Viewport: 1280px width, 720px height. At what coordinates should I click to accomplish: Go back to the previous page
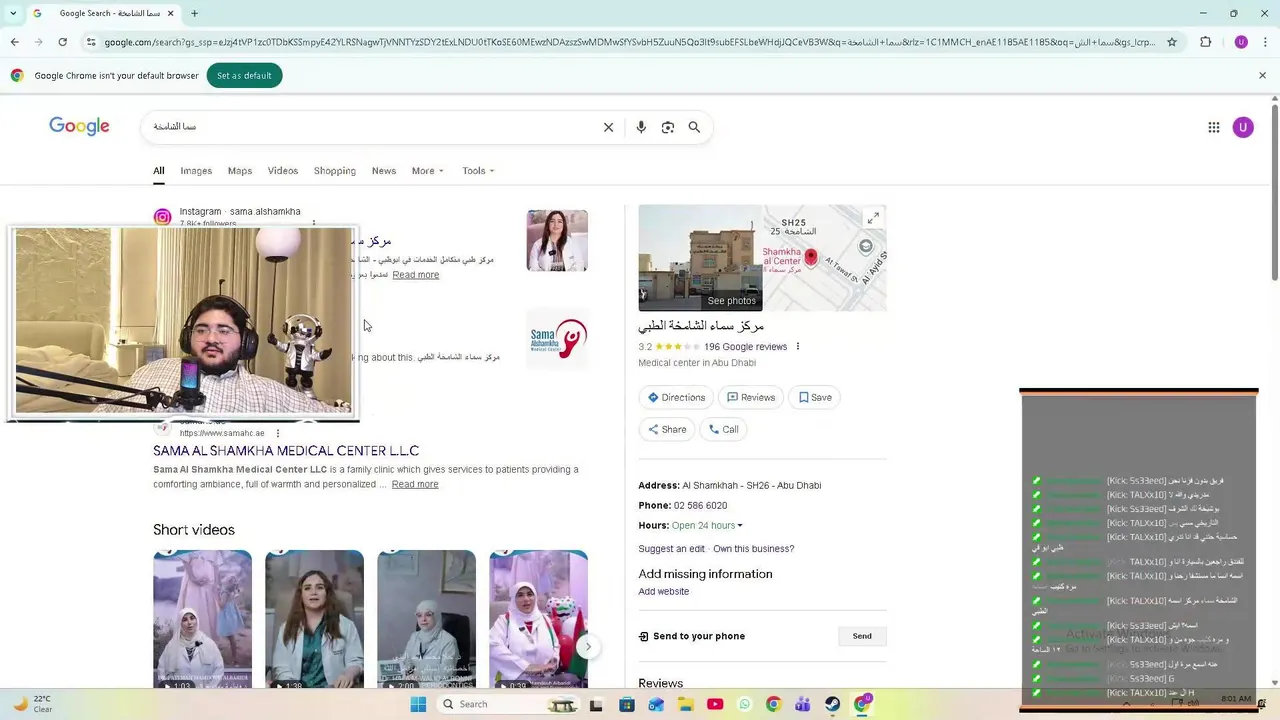tap(14, 42)
